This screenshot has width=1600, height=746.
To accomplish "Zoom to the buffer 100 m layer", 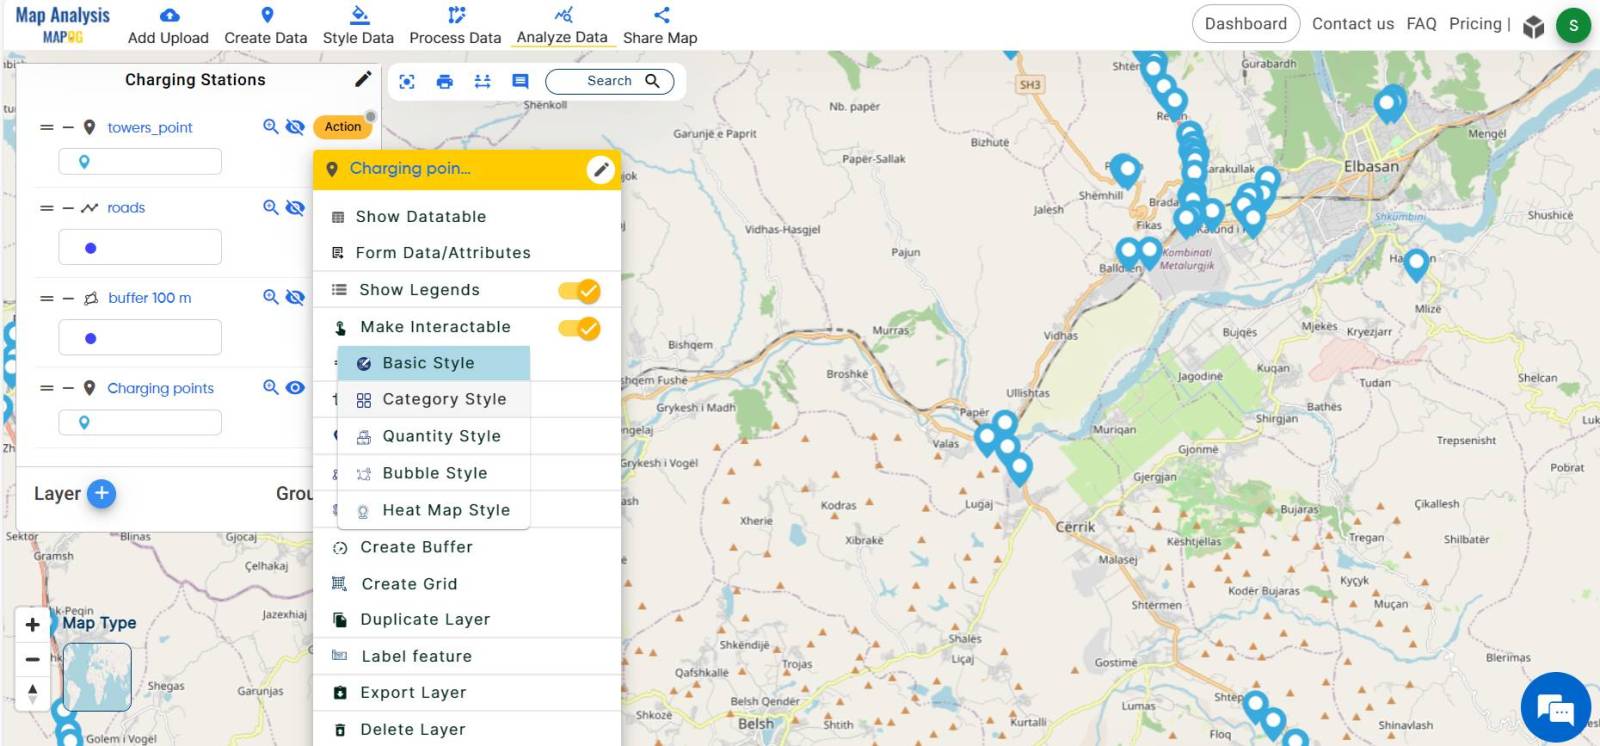I will [270, 297].
